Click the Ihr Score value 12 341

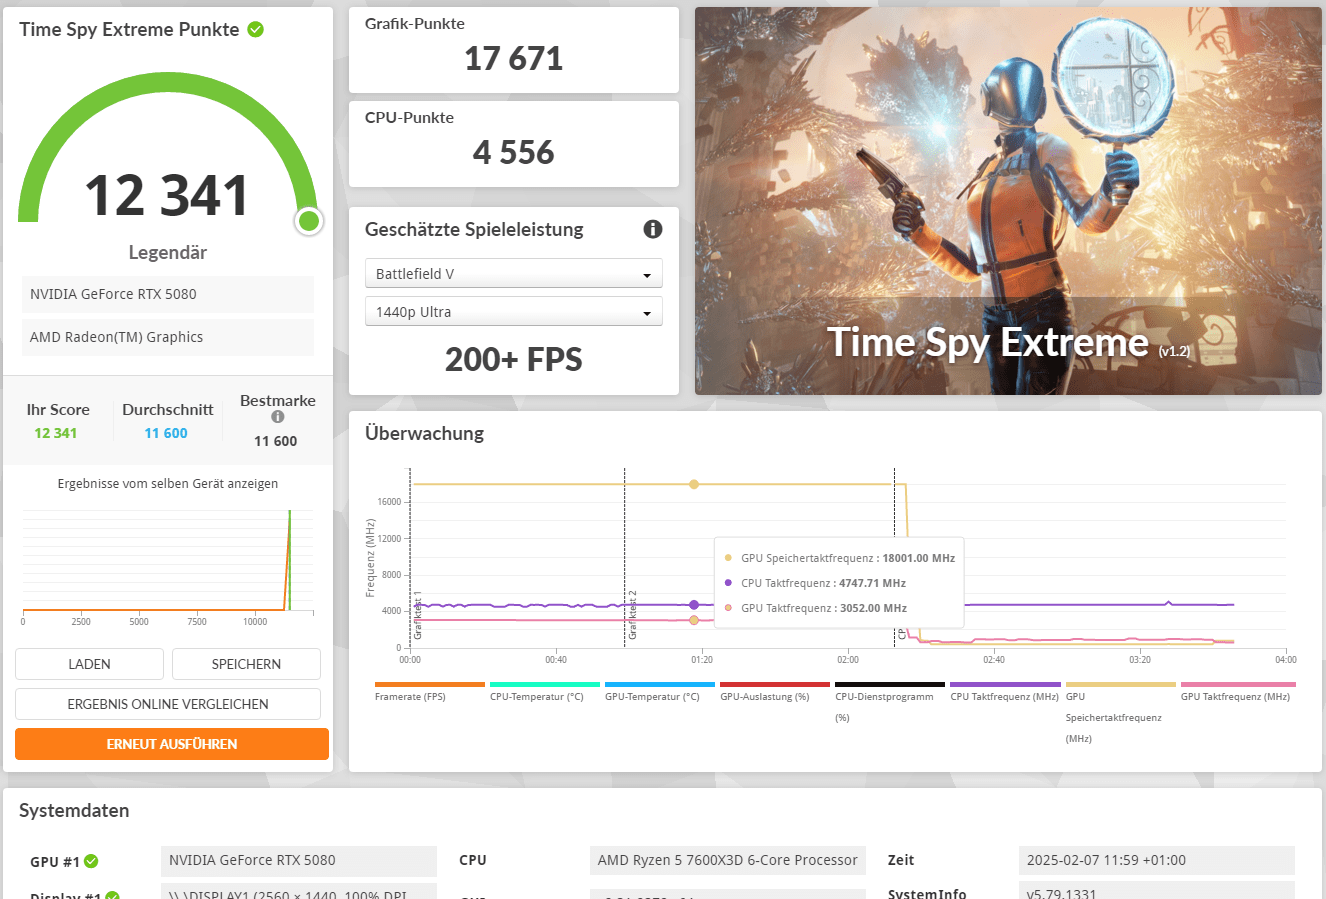56,433
